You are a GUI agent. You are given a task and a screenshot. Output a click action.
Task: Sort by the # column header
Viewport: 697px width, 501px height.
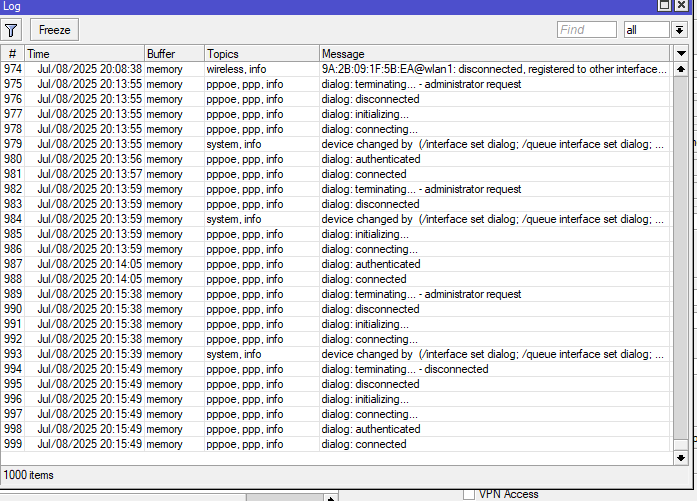tap(12, 54)
